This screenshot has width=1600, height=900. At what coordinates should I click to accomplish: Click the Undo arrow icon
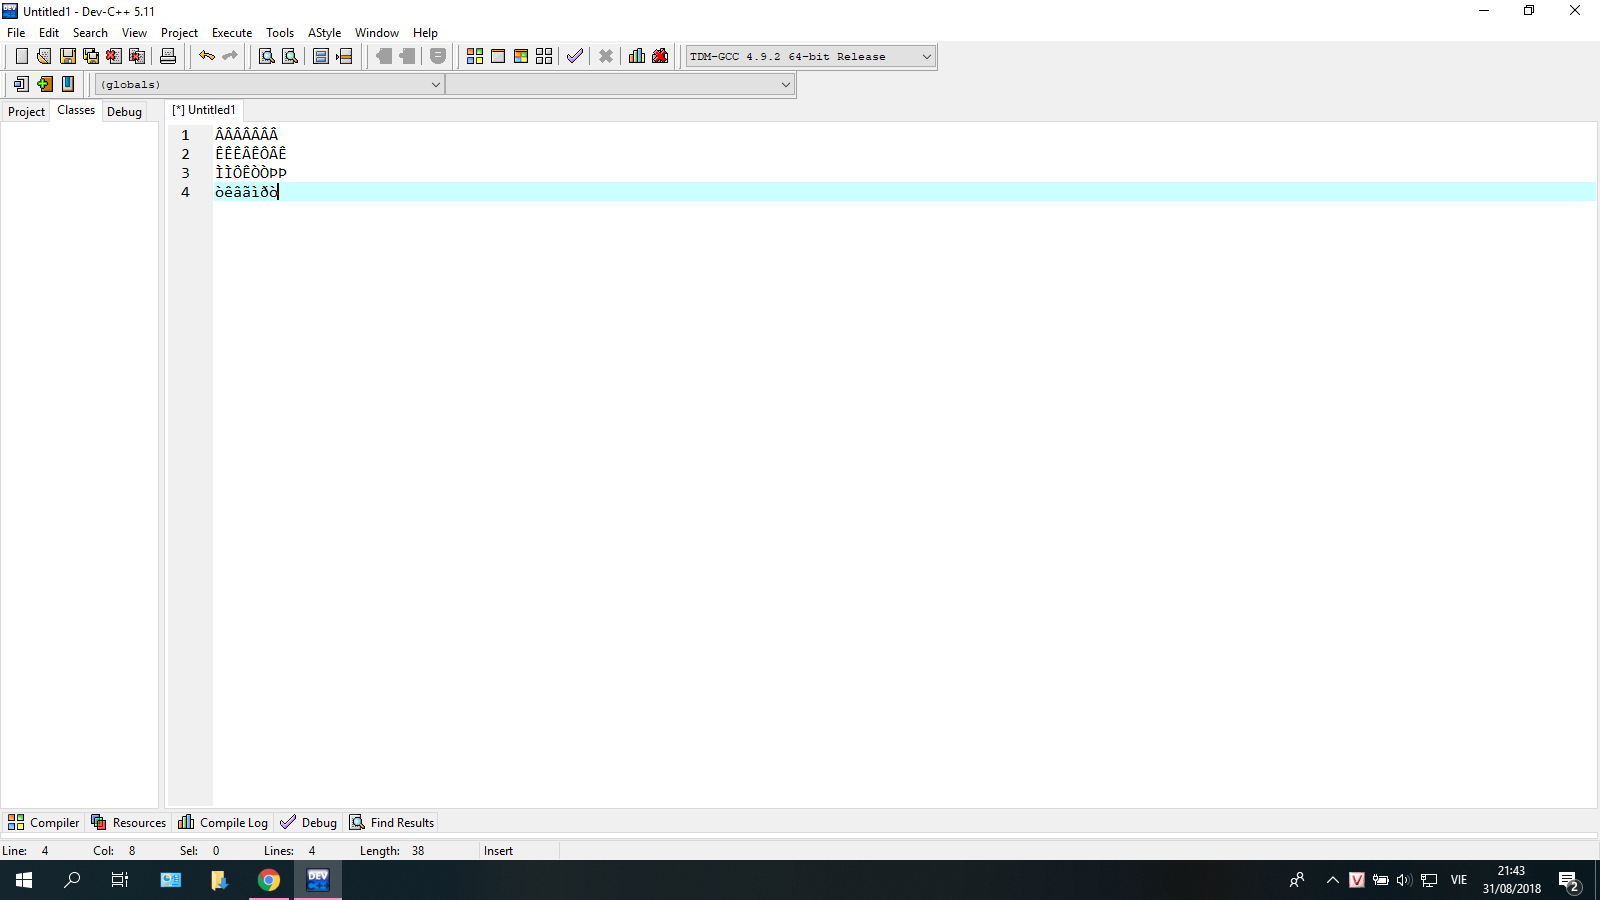point(207,56)
